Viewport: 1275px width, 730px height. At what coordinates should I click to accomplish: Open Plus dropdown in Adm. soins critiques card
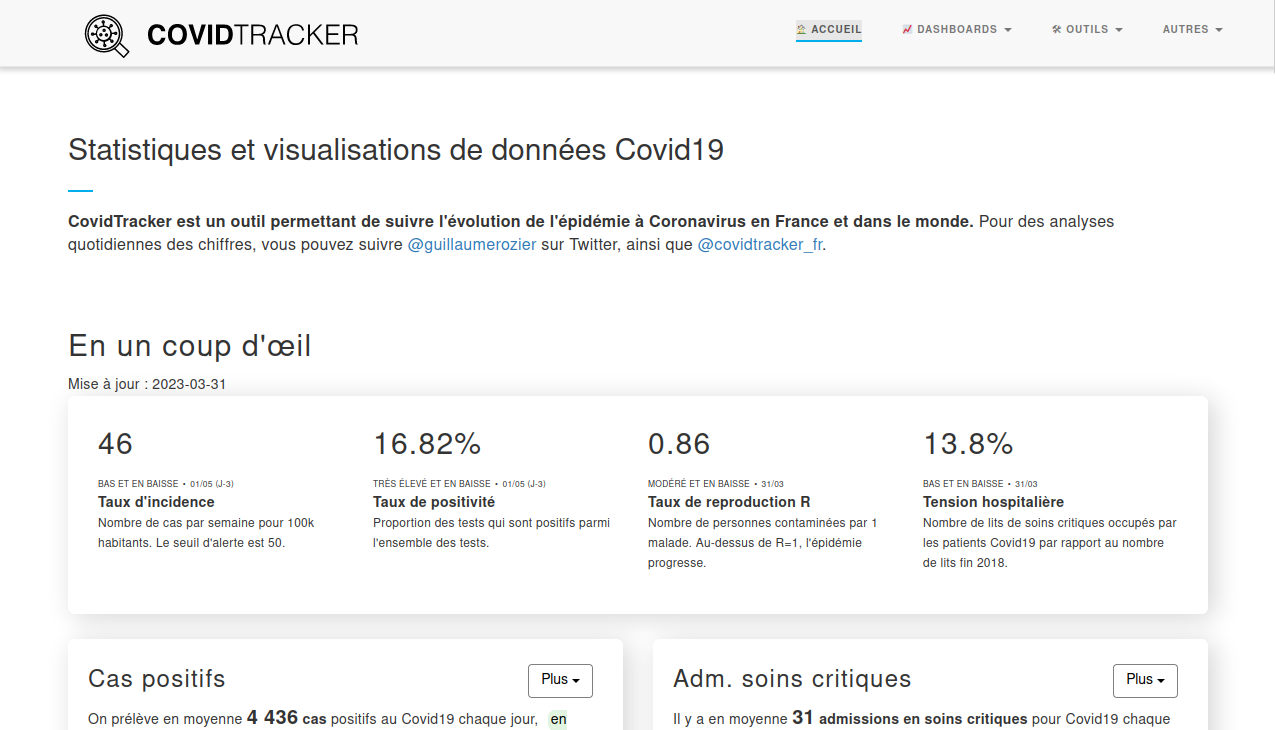1145,680
